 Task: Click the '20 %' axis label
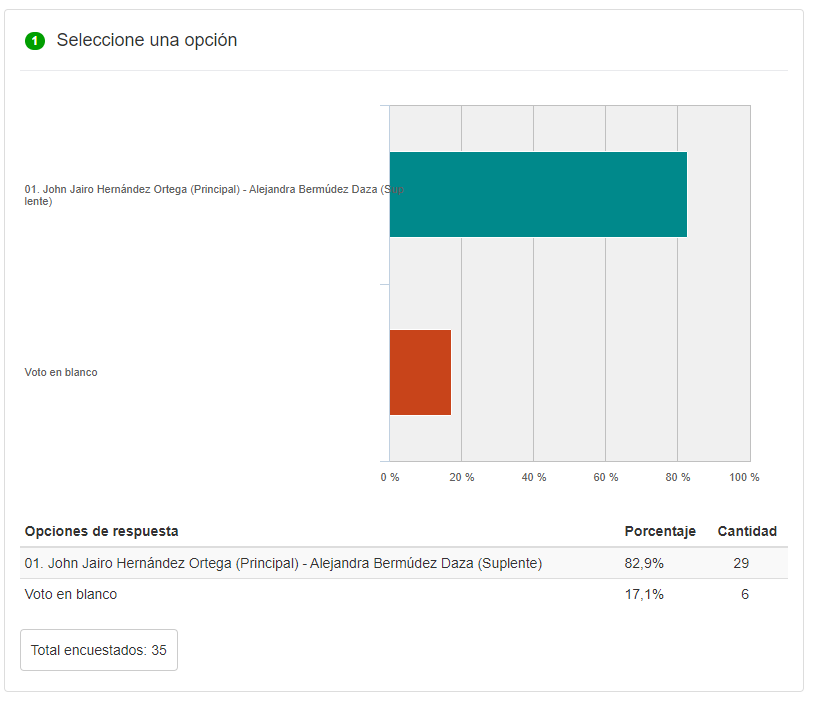click(x=462, y=477)
